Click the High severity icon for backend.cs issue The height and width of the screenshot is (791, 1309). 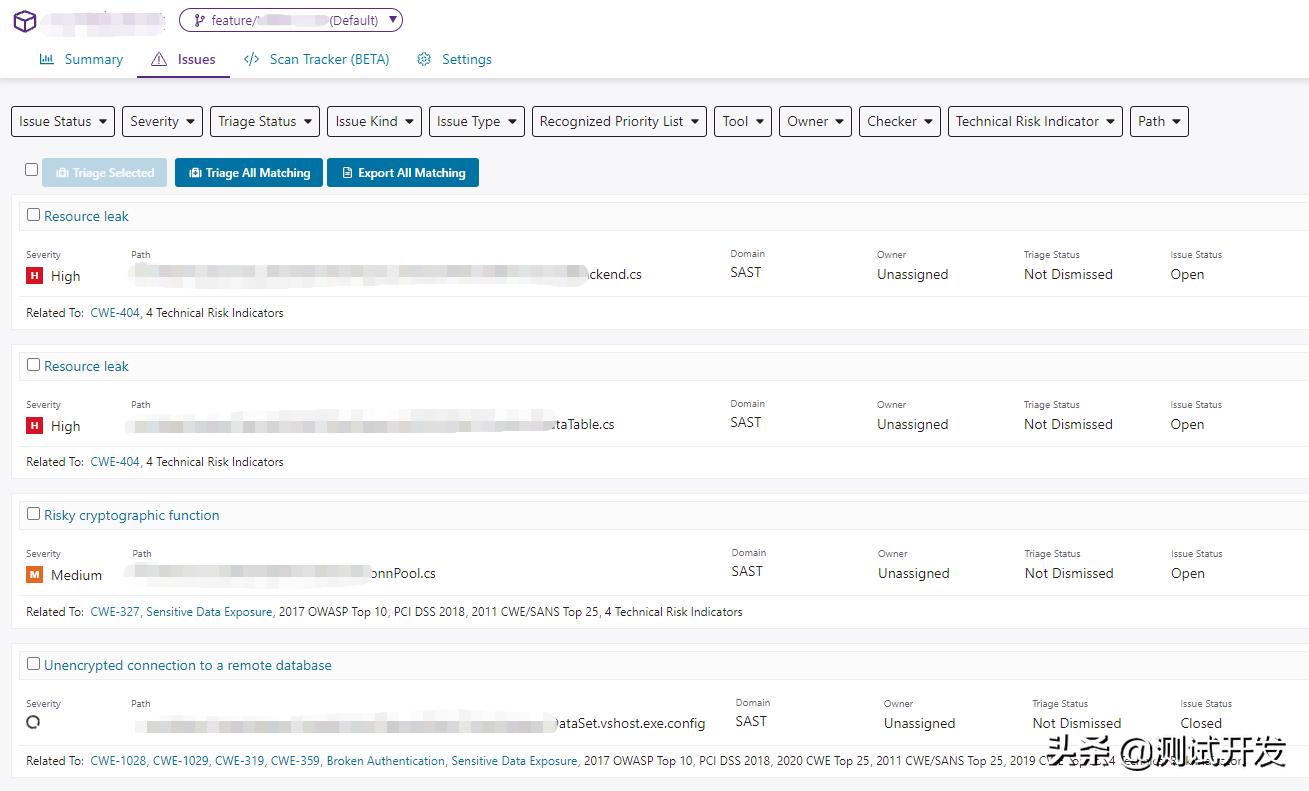tap(35, 276)
